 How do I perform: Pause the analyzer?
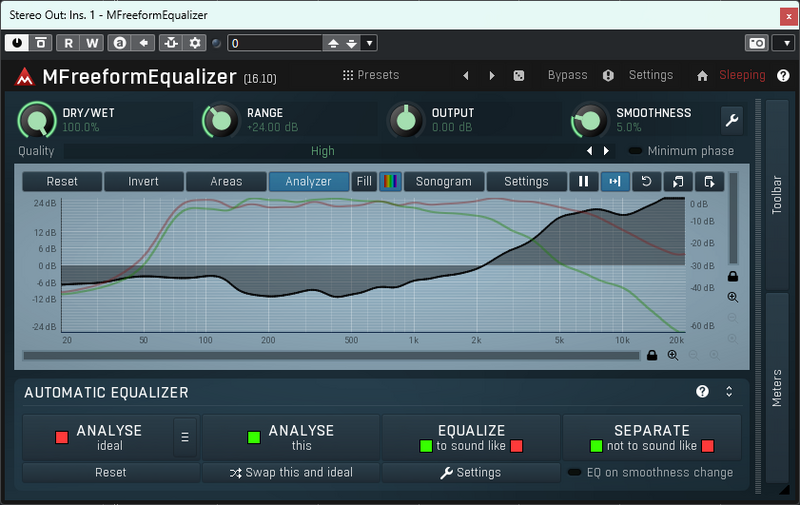(583, 182)
